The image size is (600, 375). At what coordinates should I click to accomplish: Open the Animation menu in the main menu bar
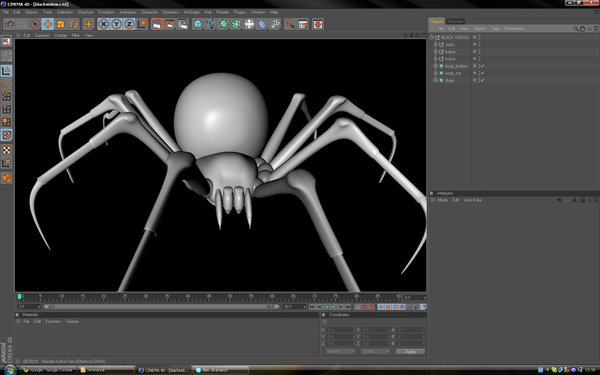128,12
